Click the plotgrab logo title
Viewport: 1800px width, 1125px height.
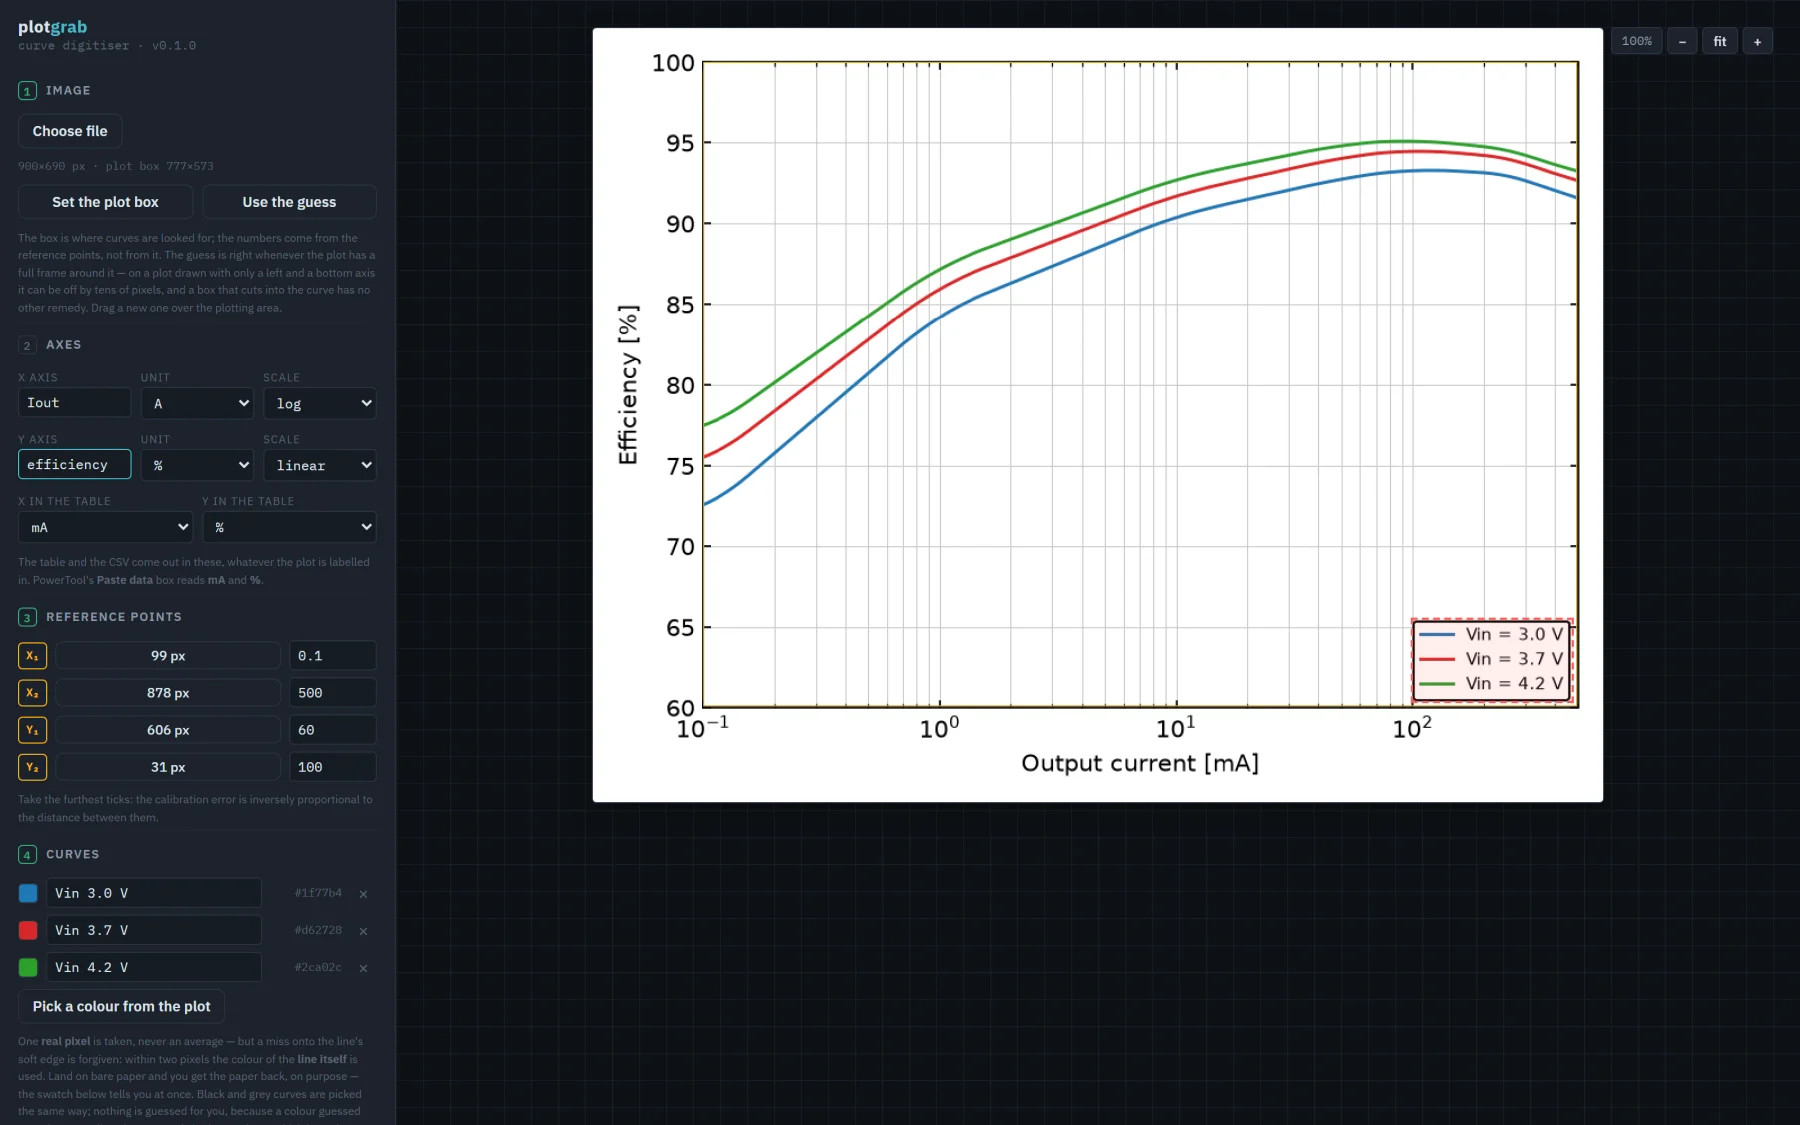click(52, 27)
